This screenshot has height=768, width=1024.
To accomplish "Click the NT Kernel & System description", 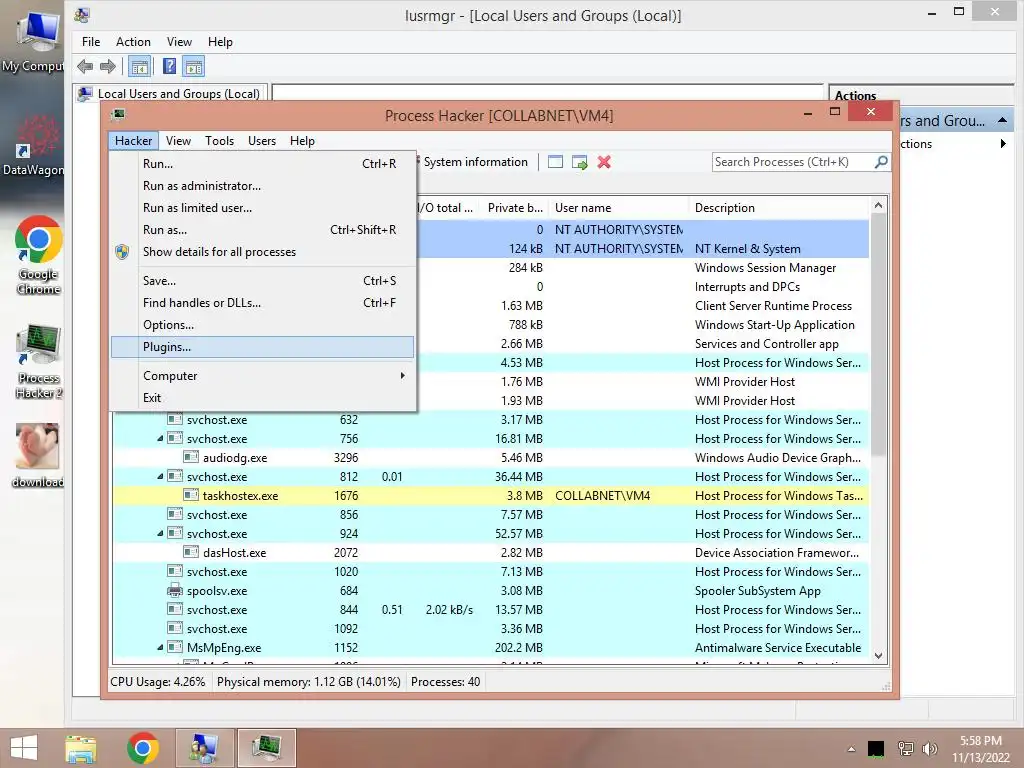I will (747, 249).
